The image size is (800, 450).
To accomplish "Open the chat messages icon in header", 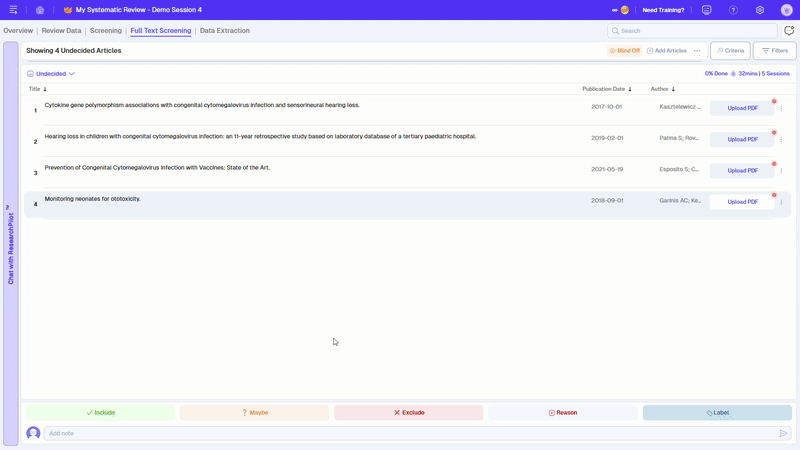I will (x=707, y=10).
